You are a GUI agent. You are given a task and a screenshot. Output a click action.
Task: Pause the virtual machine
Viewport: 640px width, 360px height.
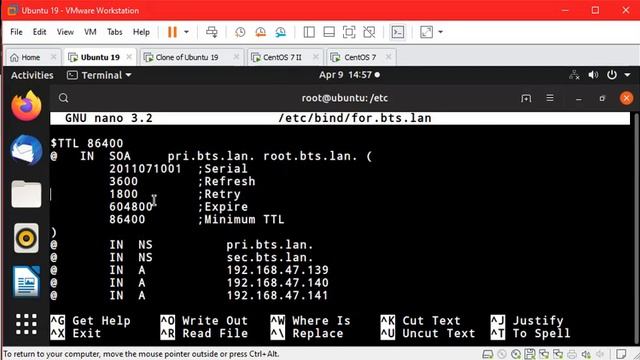click(x=172, y=32)
